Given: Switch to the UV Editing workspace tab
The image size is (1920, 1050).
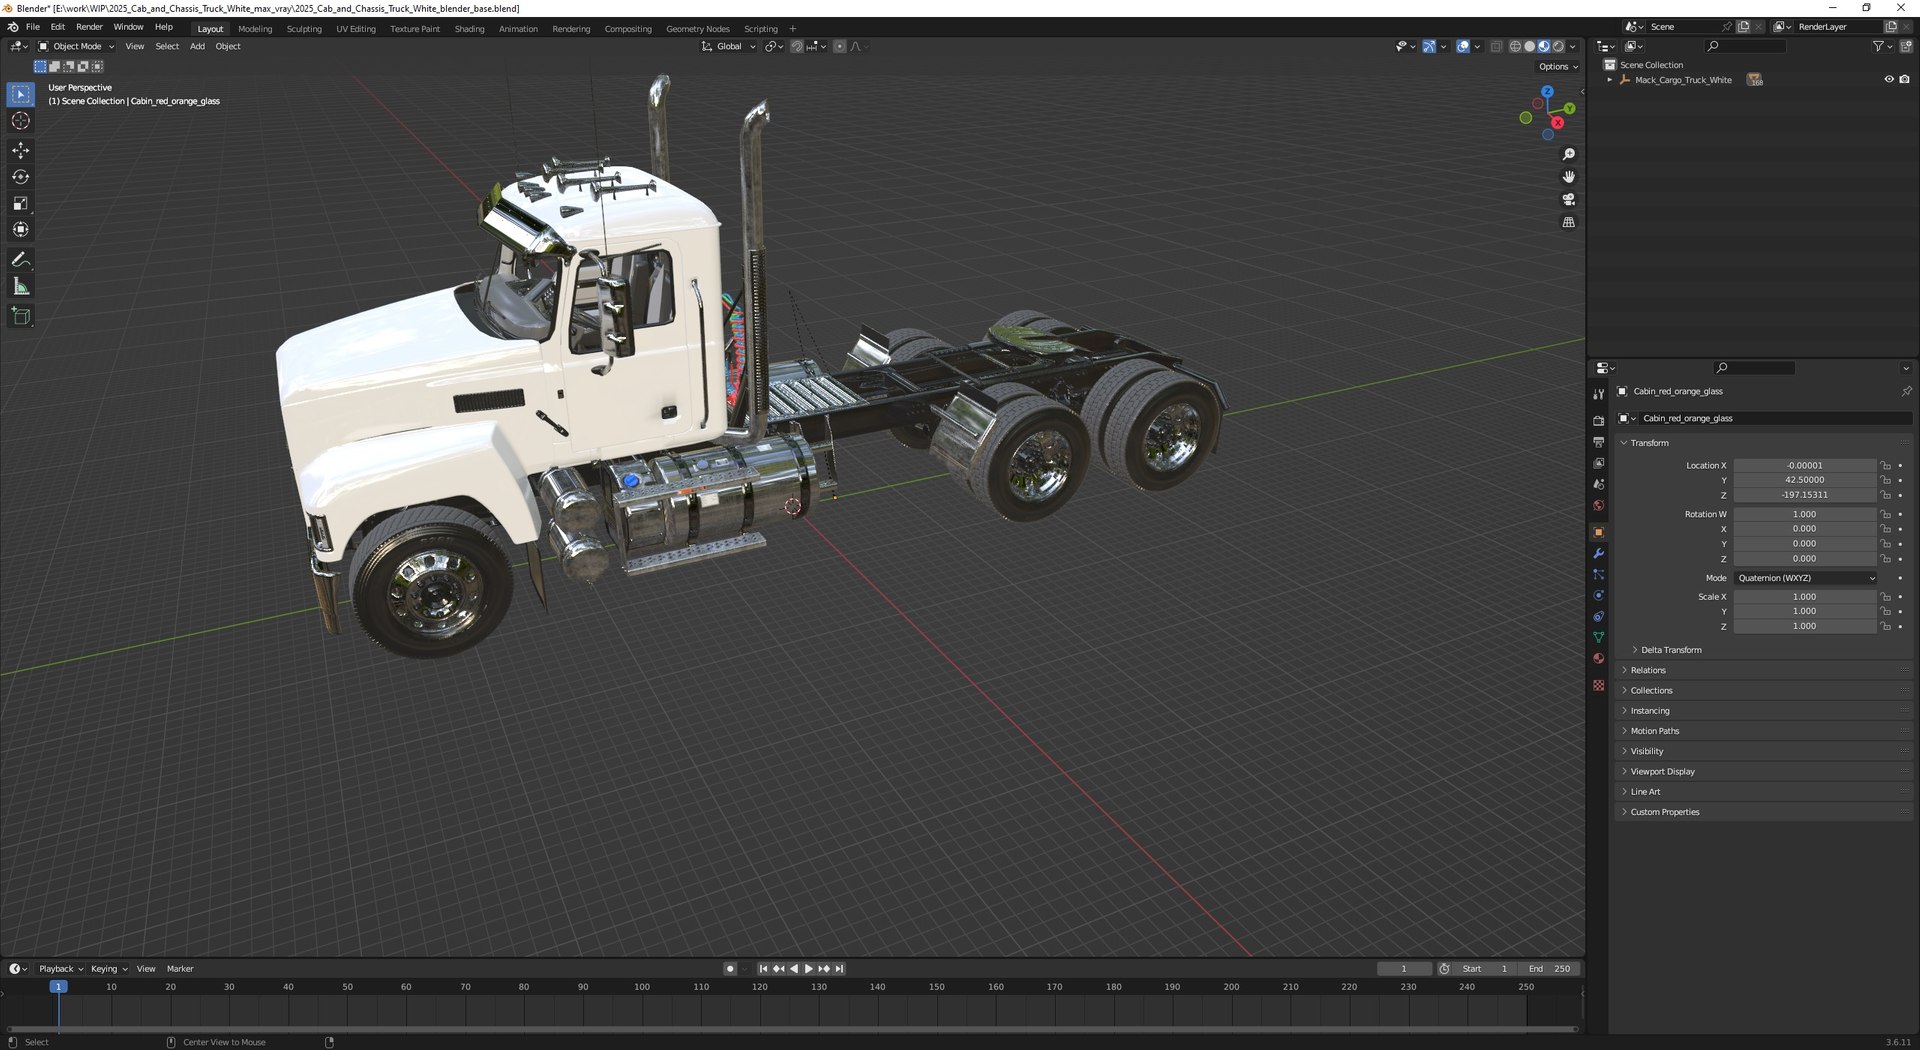Looking at the screenshot, I should [x=356, y=29].
